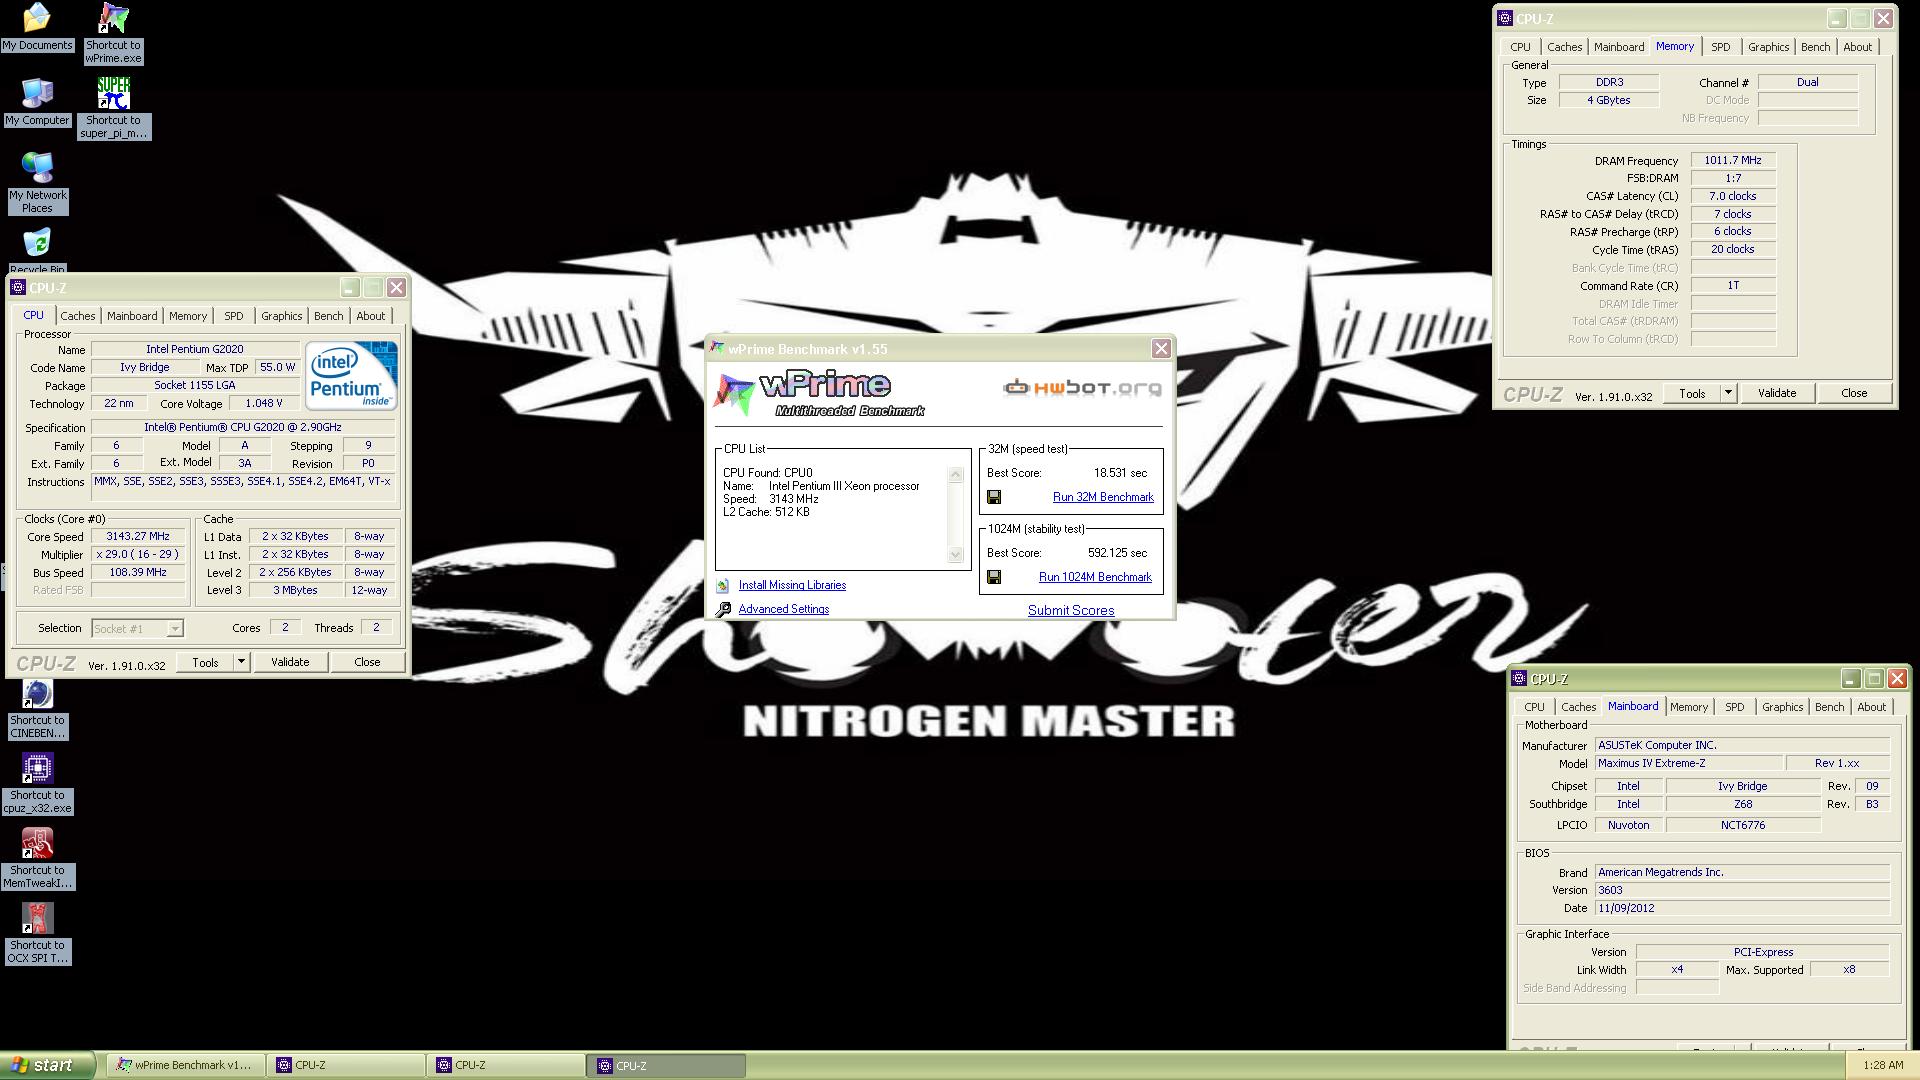Image resolution: width=1920 pixels, height=1080 pixels.
Task: Click DRAM Frequency 1011.7 MHz value
Action: [1733, 160]
